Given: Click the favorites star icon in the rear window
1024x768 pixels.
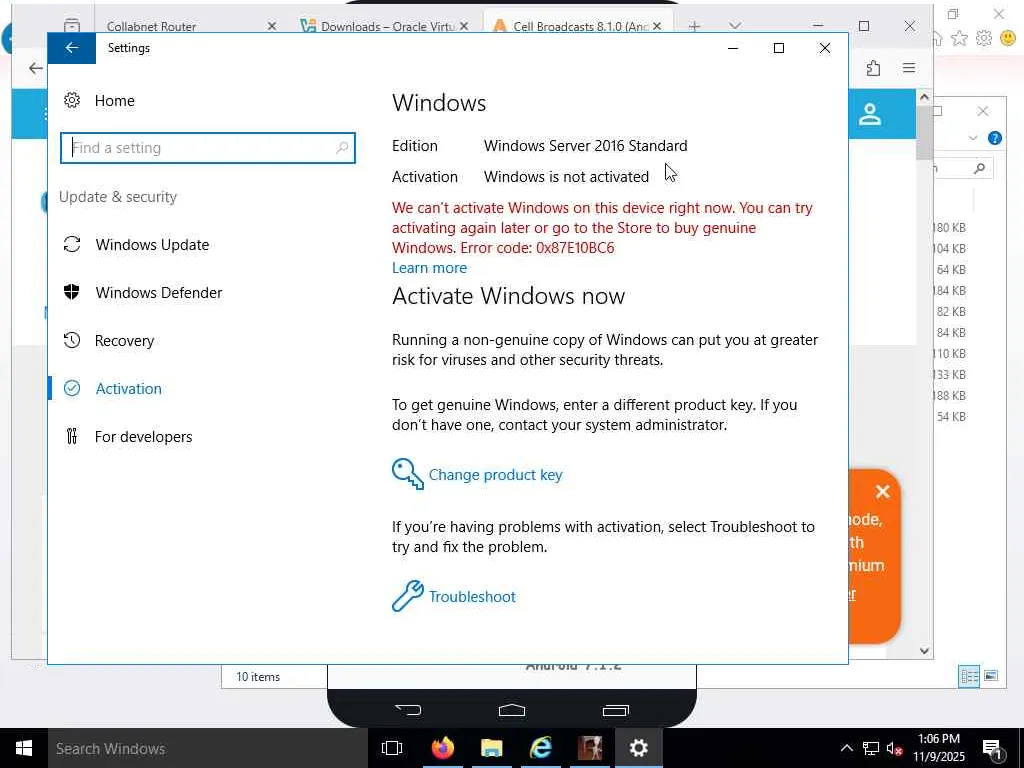Looking at the screenshot, I should pos(959,39).
